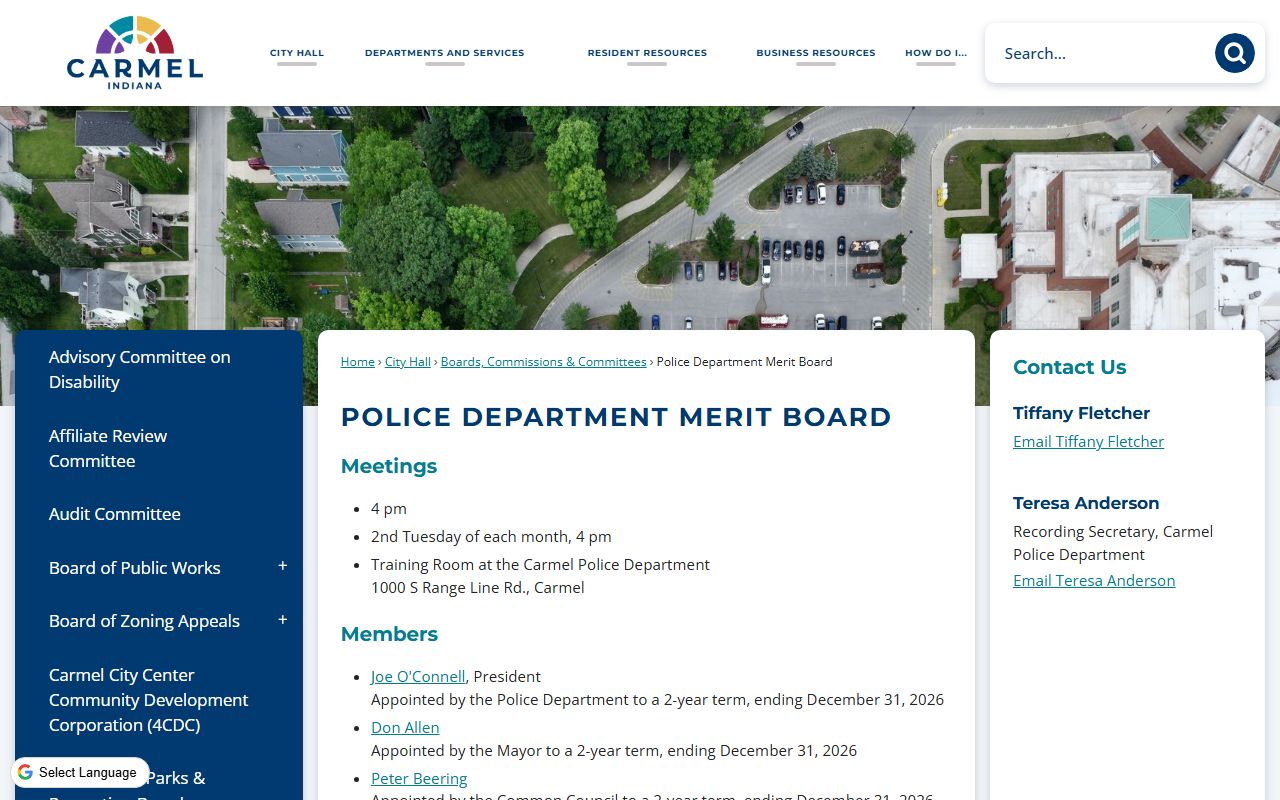The image size is (1280, 800).
Task: Click the Google icon in Select Language
Action: coord(25,772)
